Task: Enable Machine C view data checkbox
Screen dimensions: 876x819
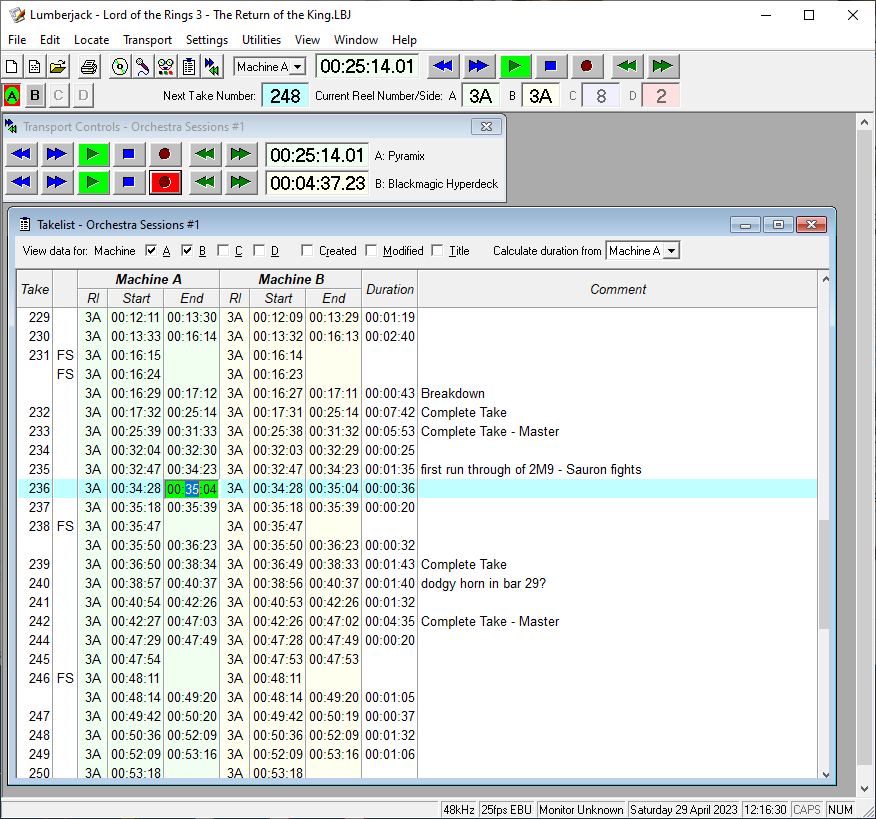Action: point(223,250)
